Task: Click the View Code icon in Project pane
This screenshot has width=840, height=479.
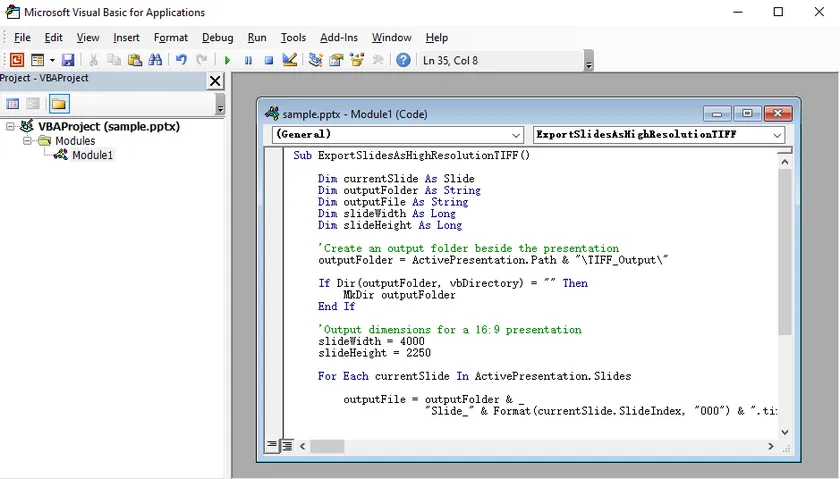Action: pos(12,103)
